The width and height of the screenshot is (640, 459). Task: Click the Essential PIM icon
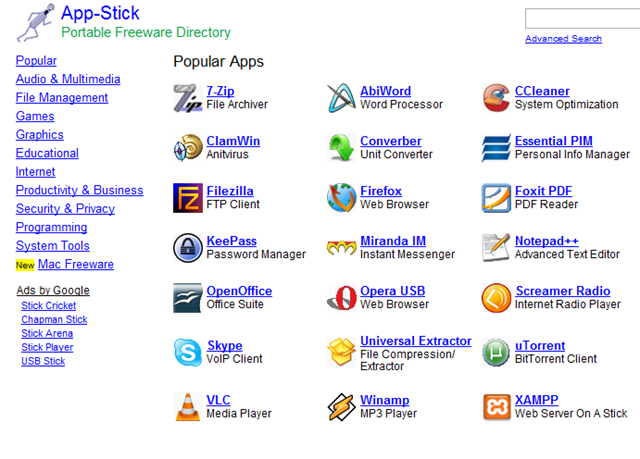coord(496,148)
